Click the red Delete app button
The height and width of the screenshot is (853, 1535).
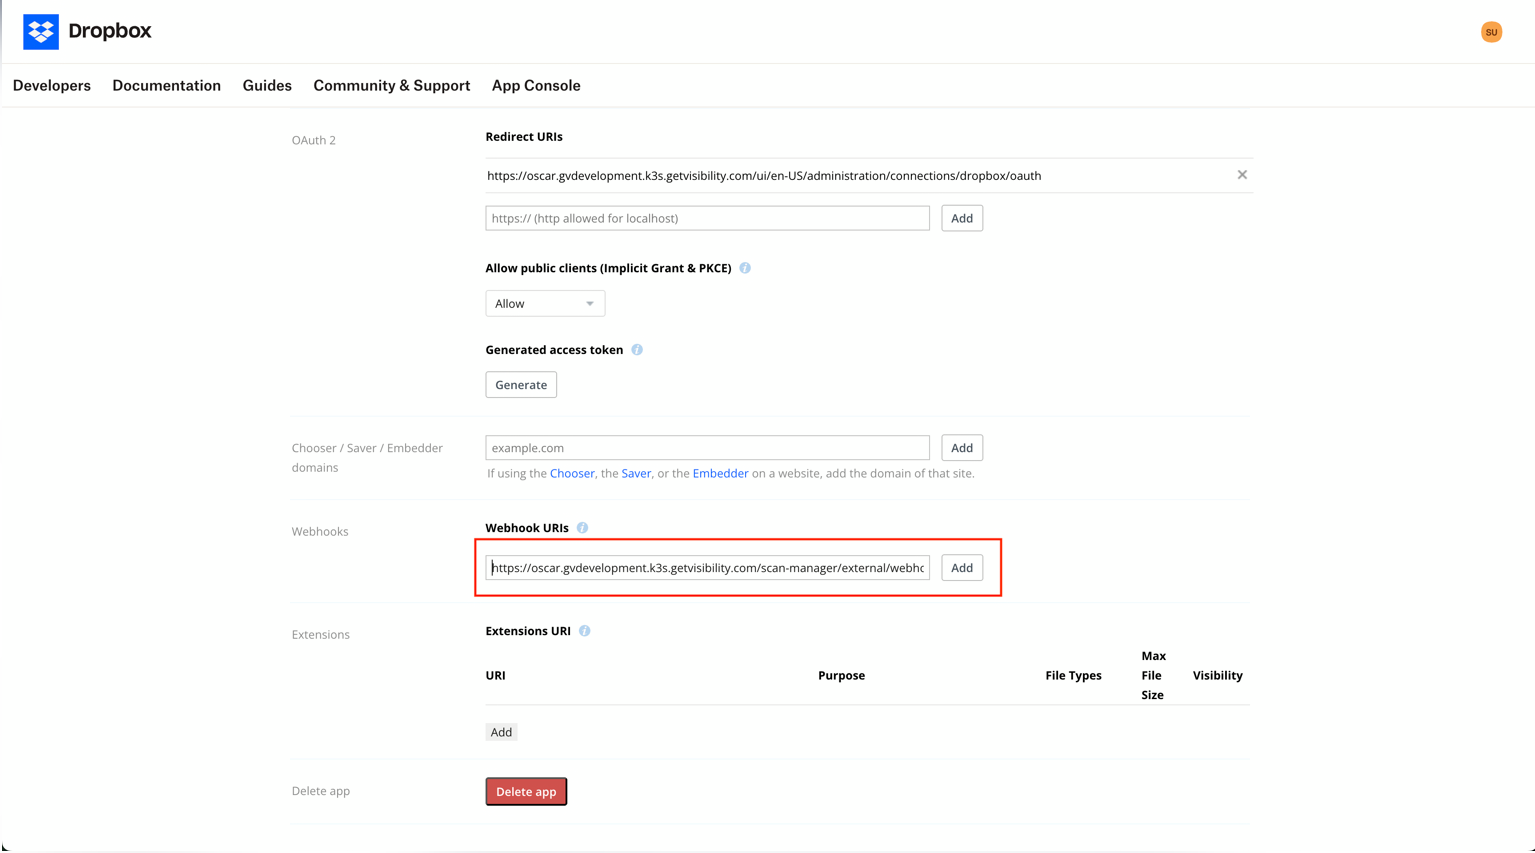click(x=526, y=792)
